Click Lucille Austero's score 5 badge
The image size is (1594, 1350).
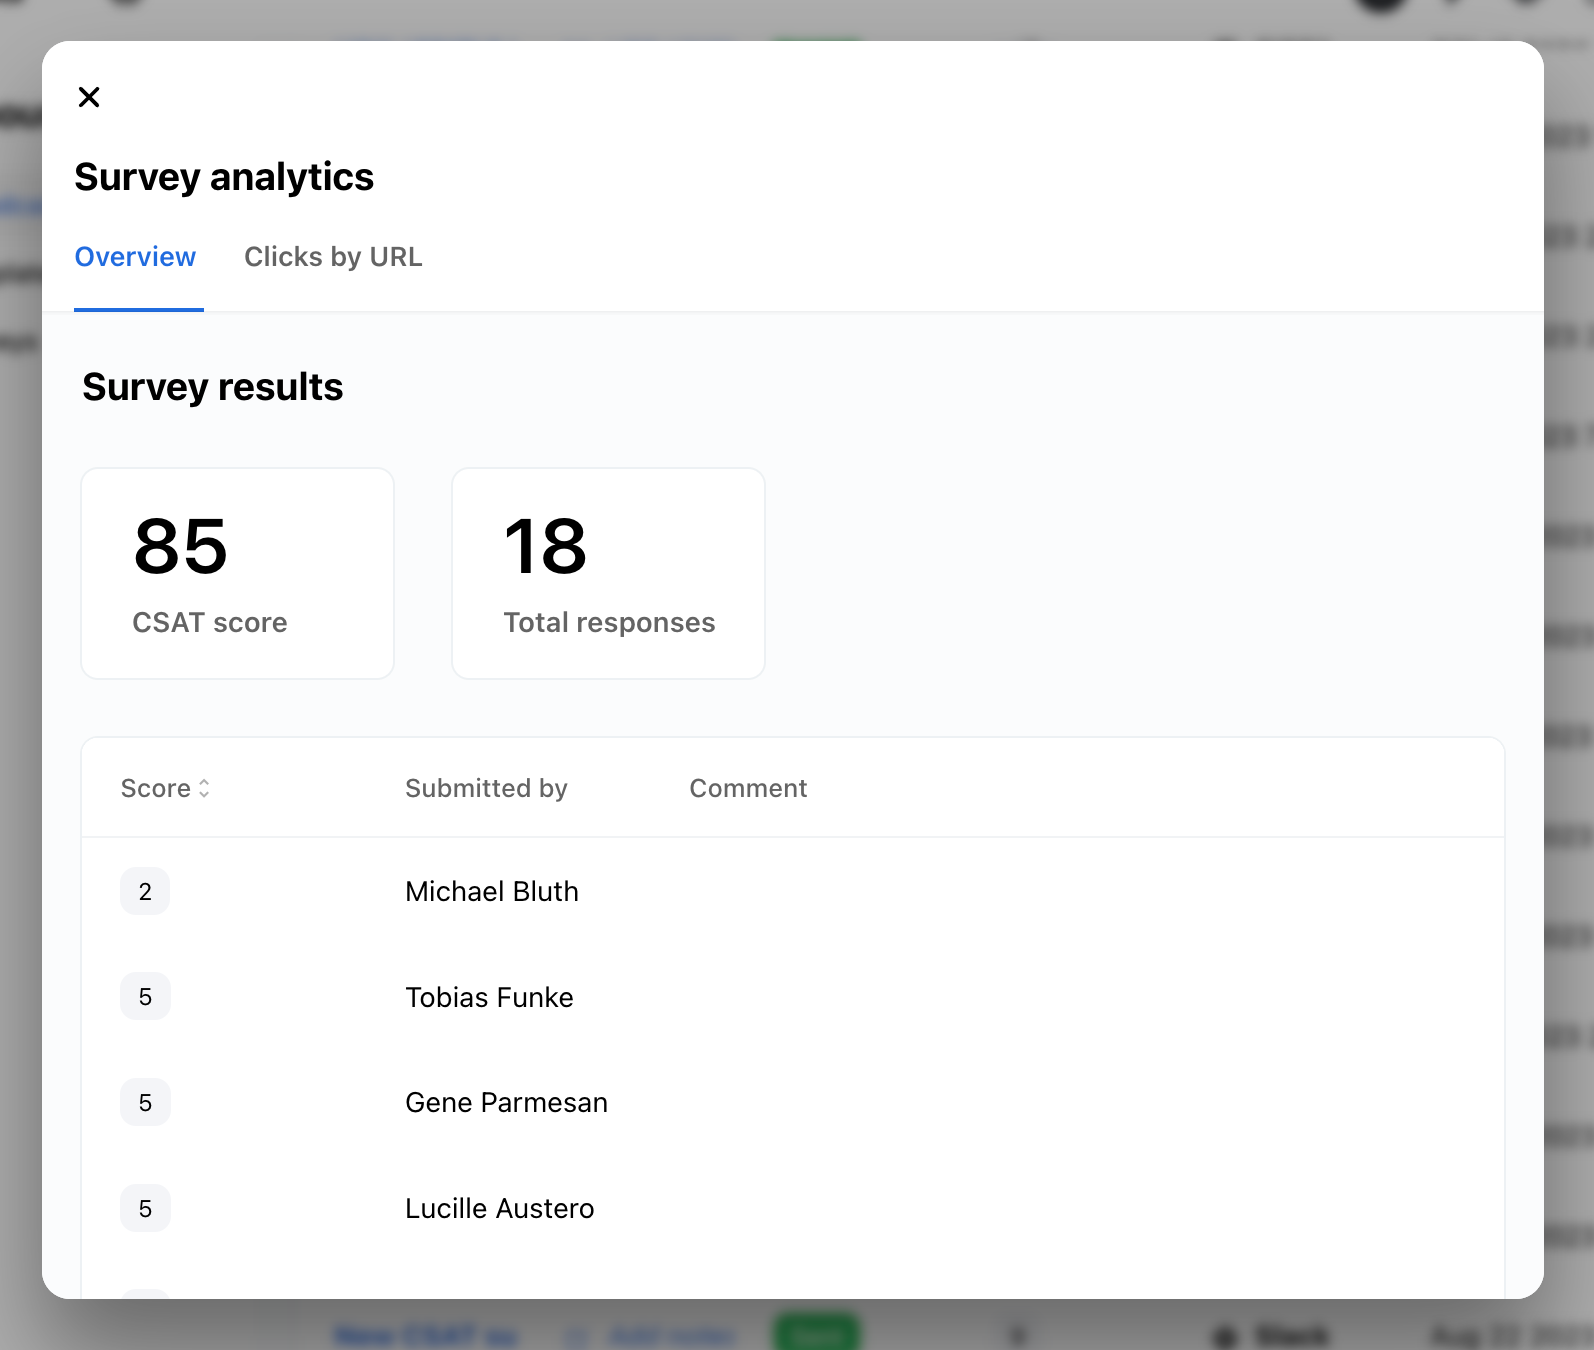(145, 1209)
